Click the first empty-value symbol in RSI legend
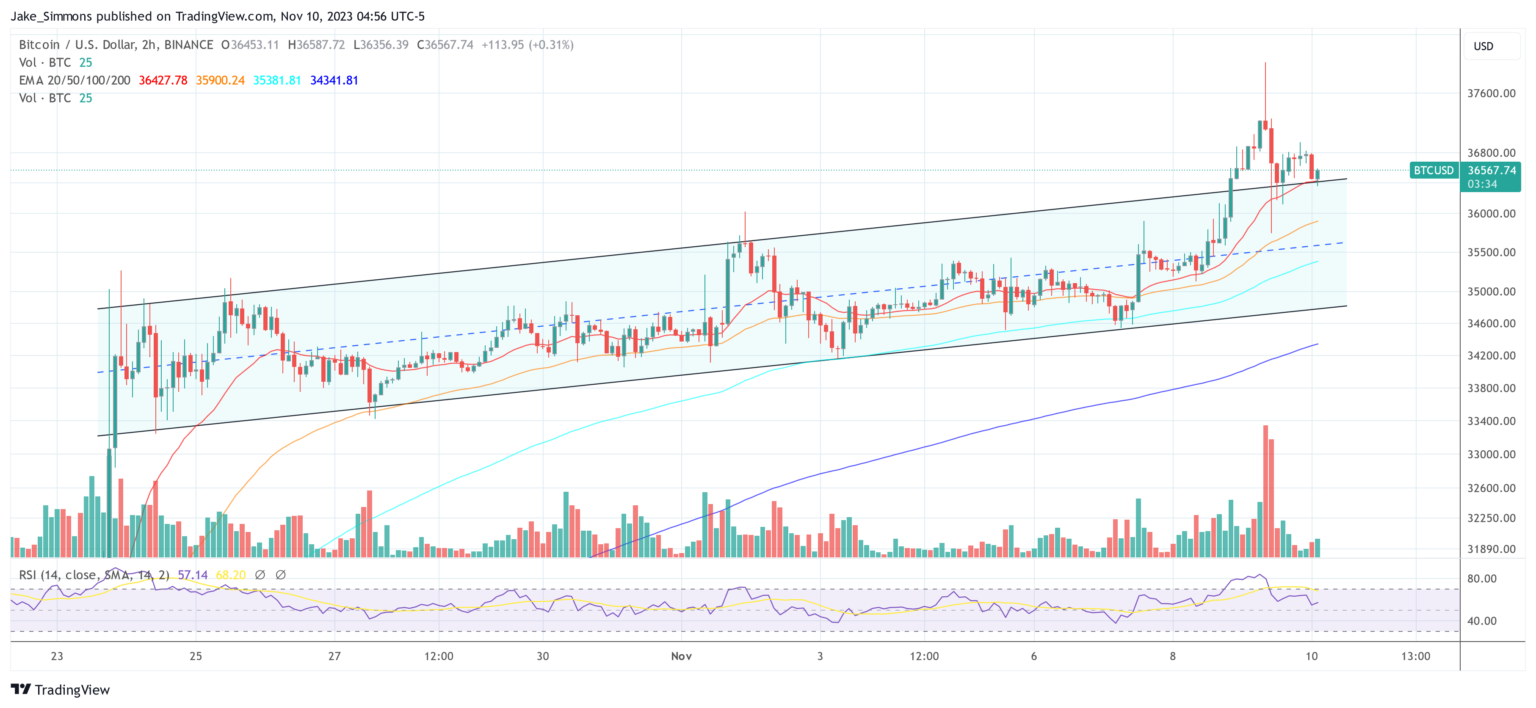 click(x=259, y=575)
